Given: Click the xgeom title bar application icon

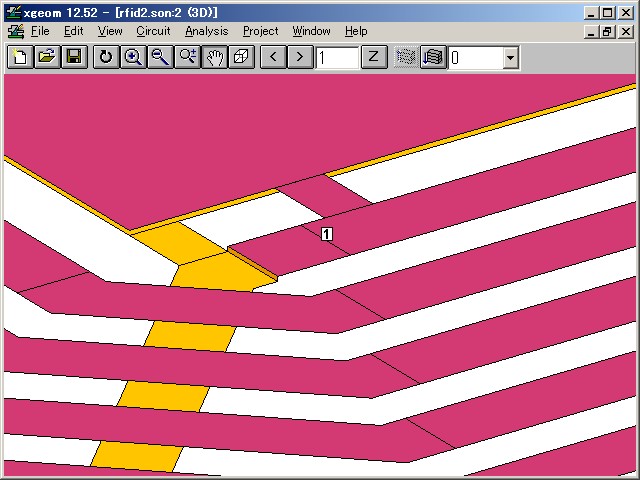Looking at the screenshot, I should [13, 12].
